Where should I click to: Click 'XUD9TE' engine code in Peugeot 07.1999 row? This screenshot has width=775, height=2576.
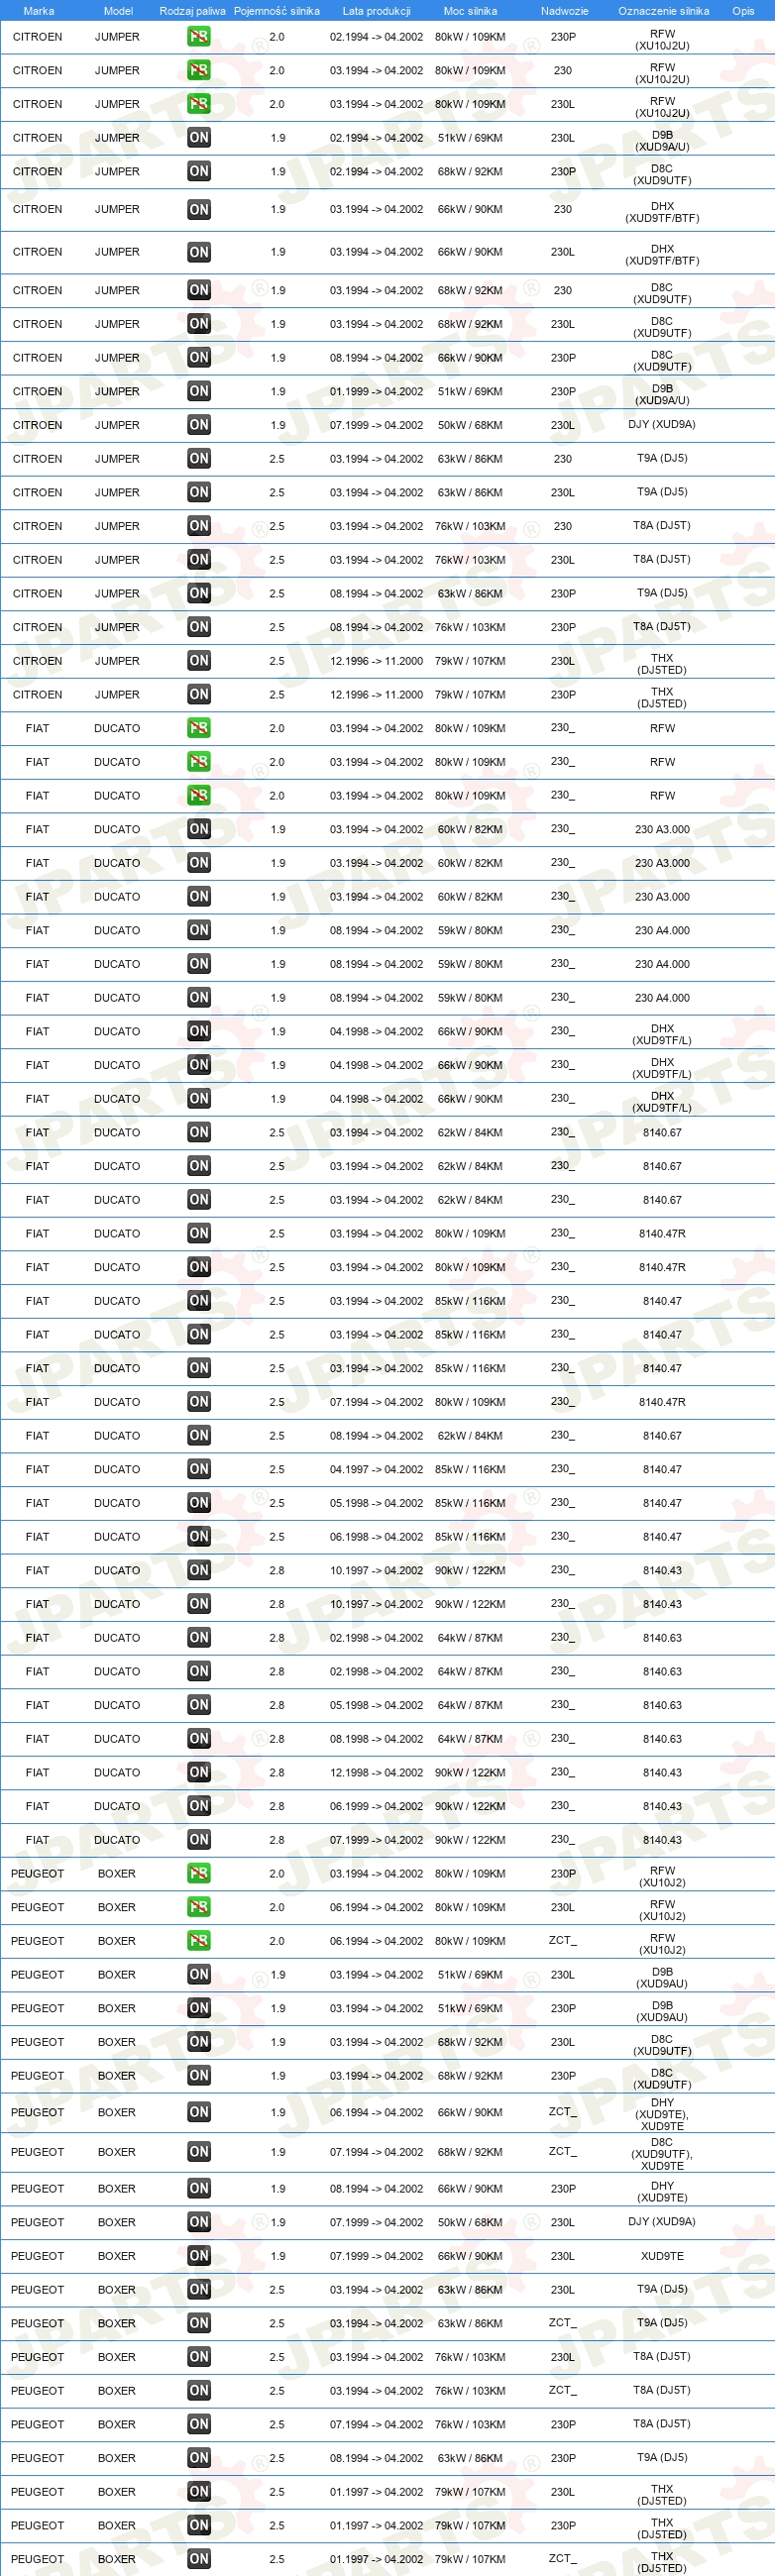pos(662,2256)
